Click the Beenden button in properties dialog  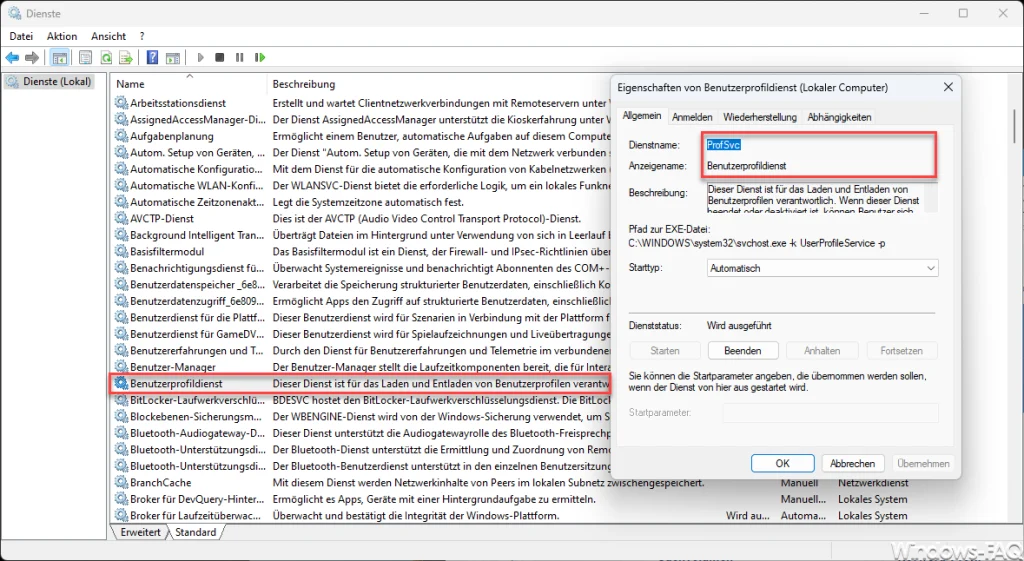coord(743,351)
